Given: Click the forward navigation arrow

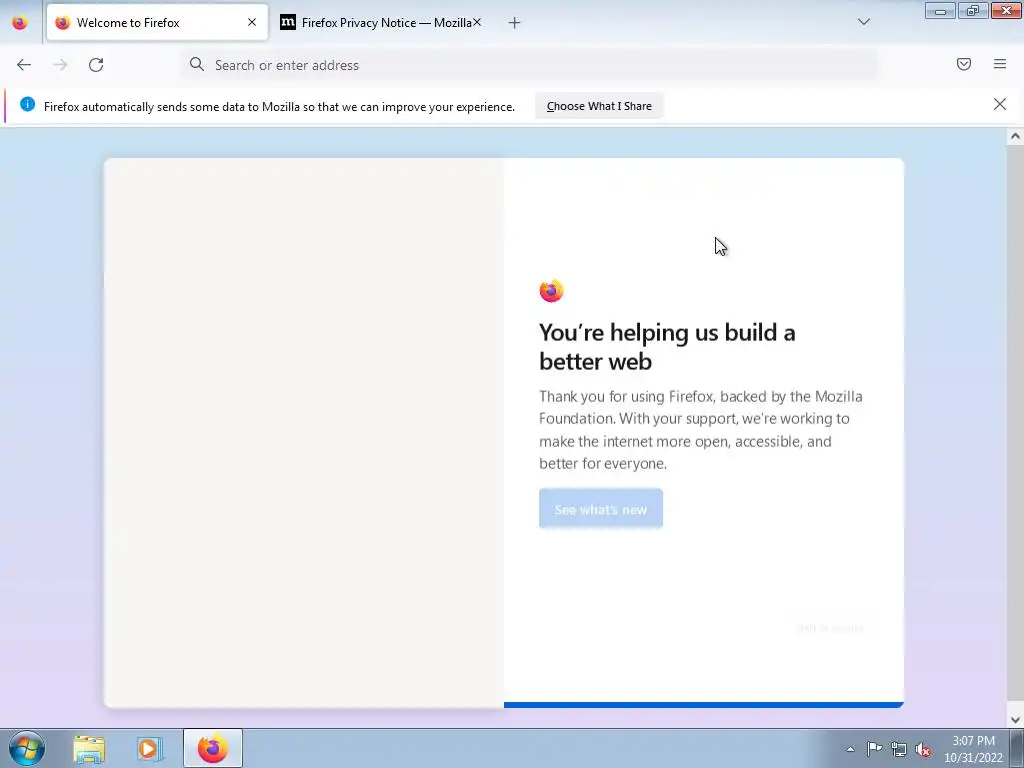Looking at the screenshot, I should tap(60, 65).
